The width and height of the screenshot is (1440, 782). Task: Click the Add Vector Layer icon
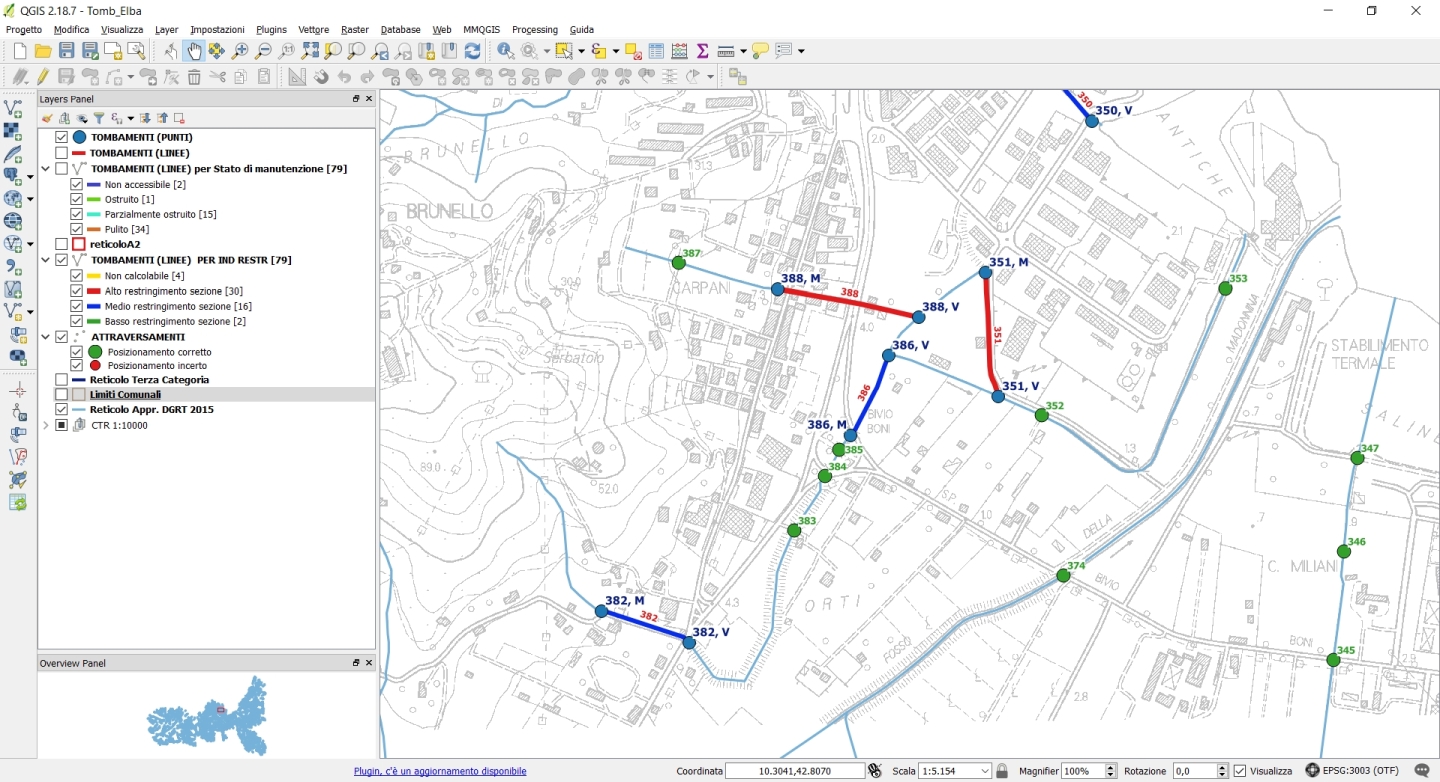[13, 108]
